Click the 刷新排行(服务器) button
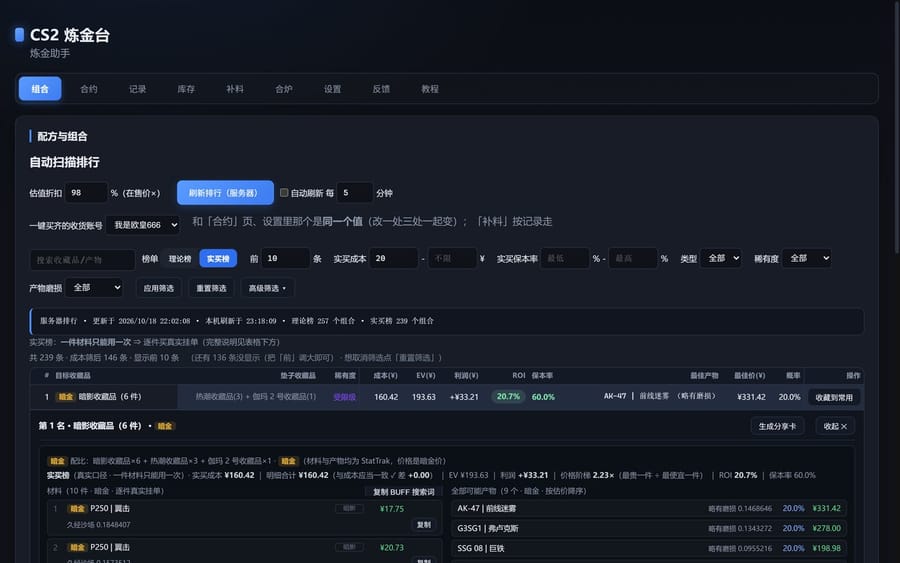 coord(225,193)
